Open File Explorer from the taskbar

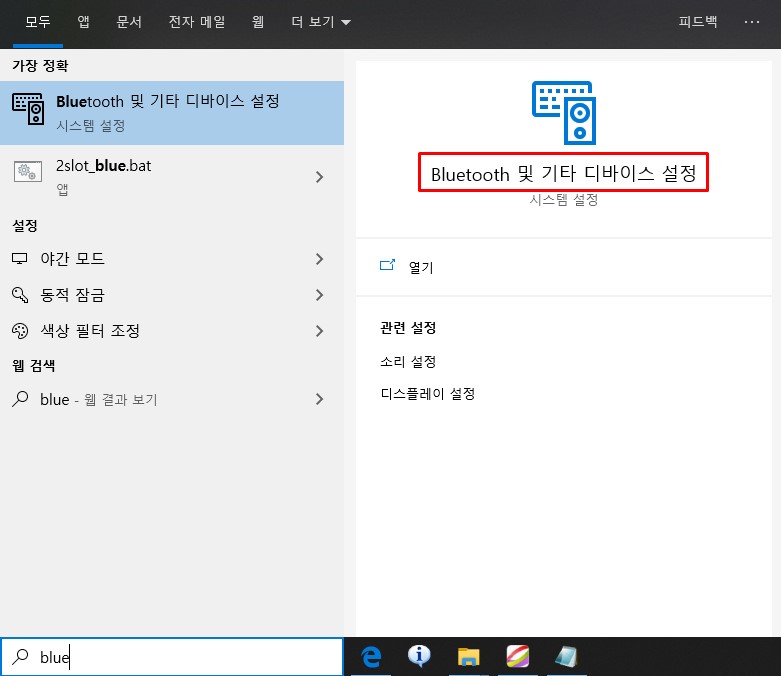coord(468,657)
